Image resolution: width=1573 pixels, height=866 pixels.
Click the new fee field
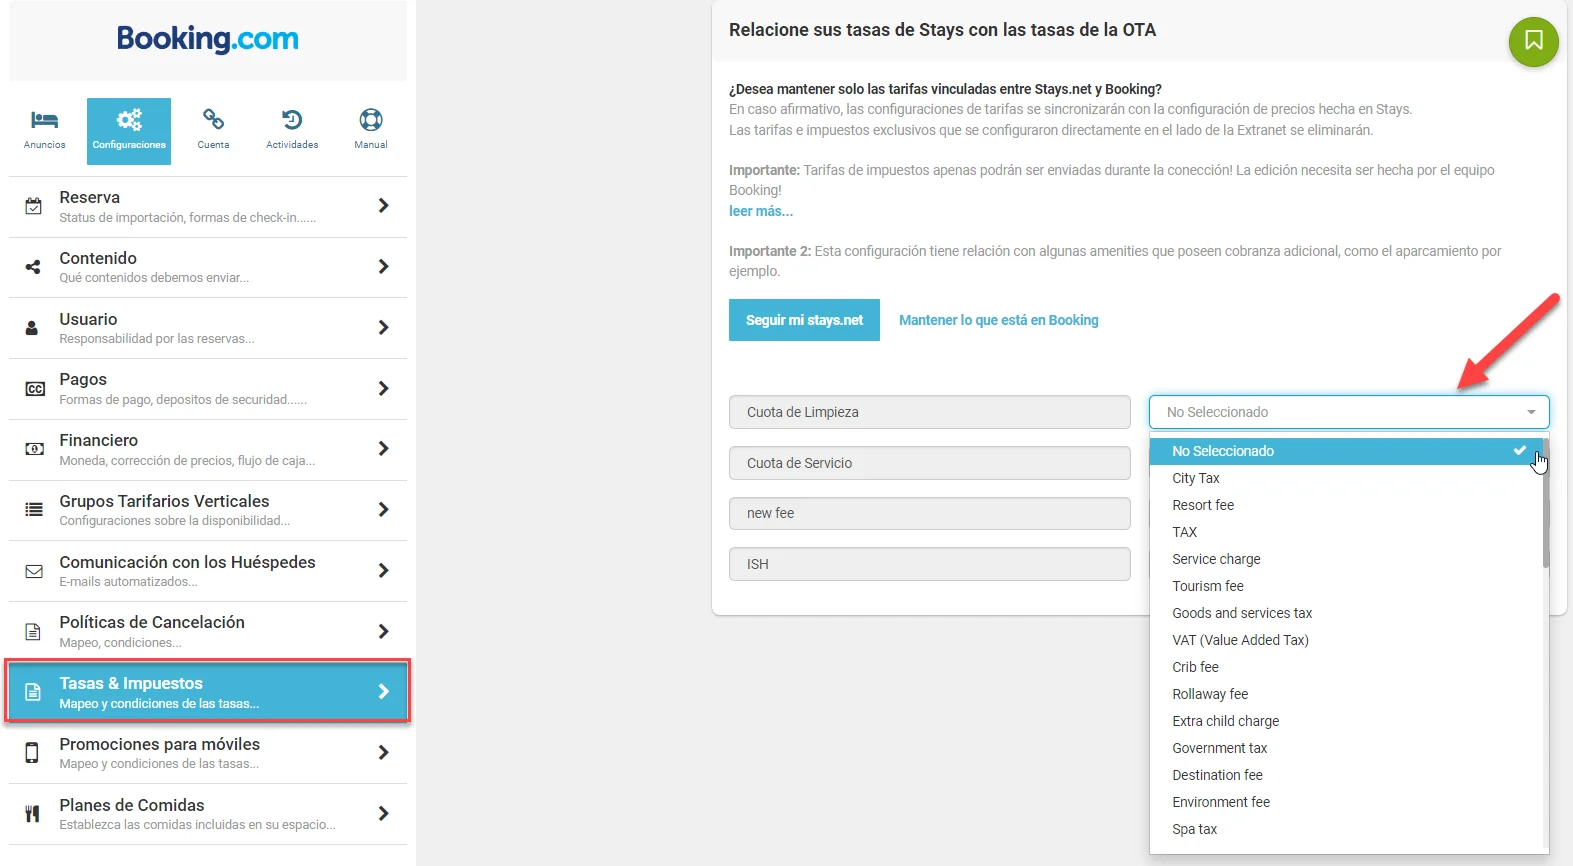pos(930,513)
